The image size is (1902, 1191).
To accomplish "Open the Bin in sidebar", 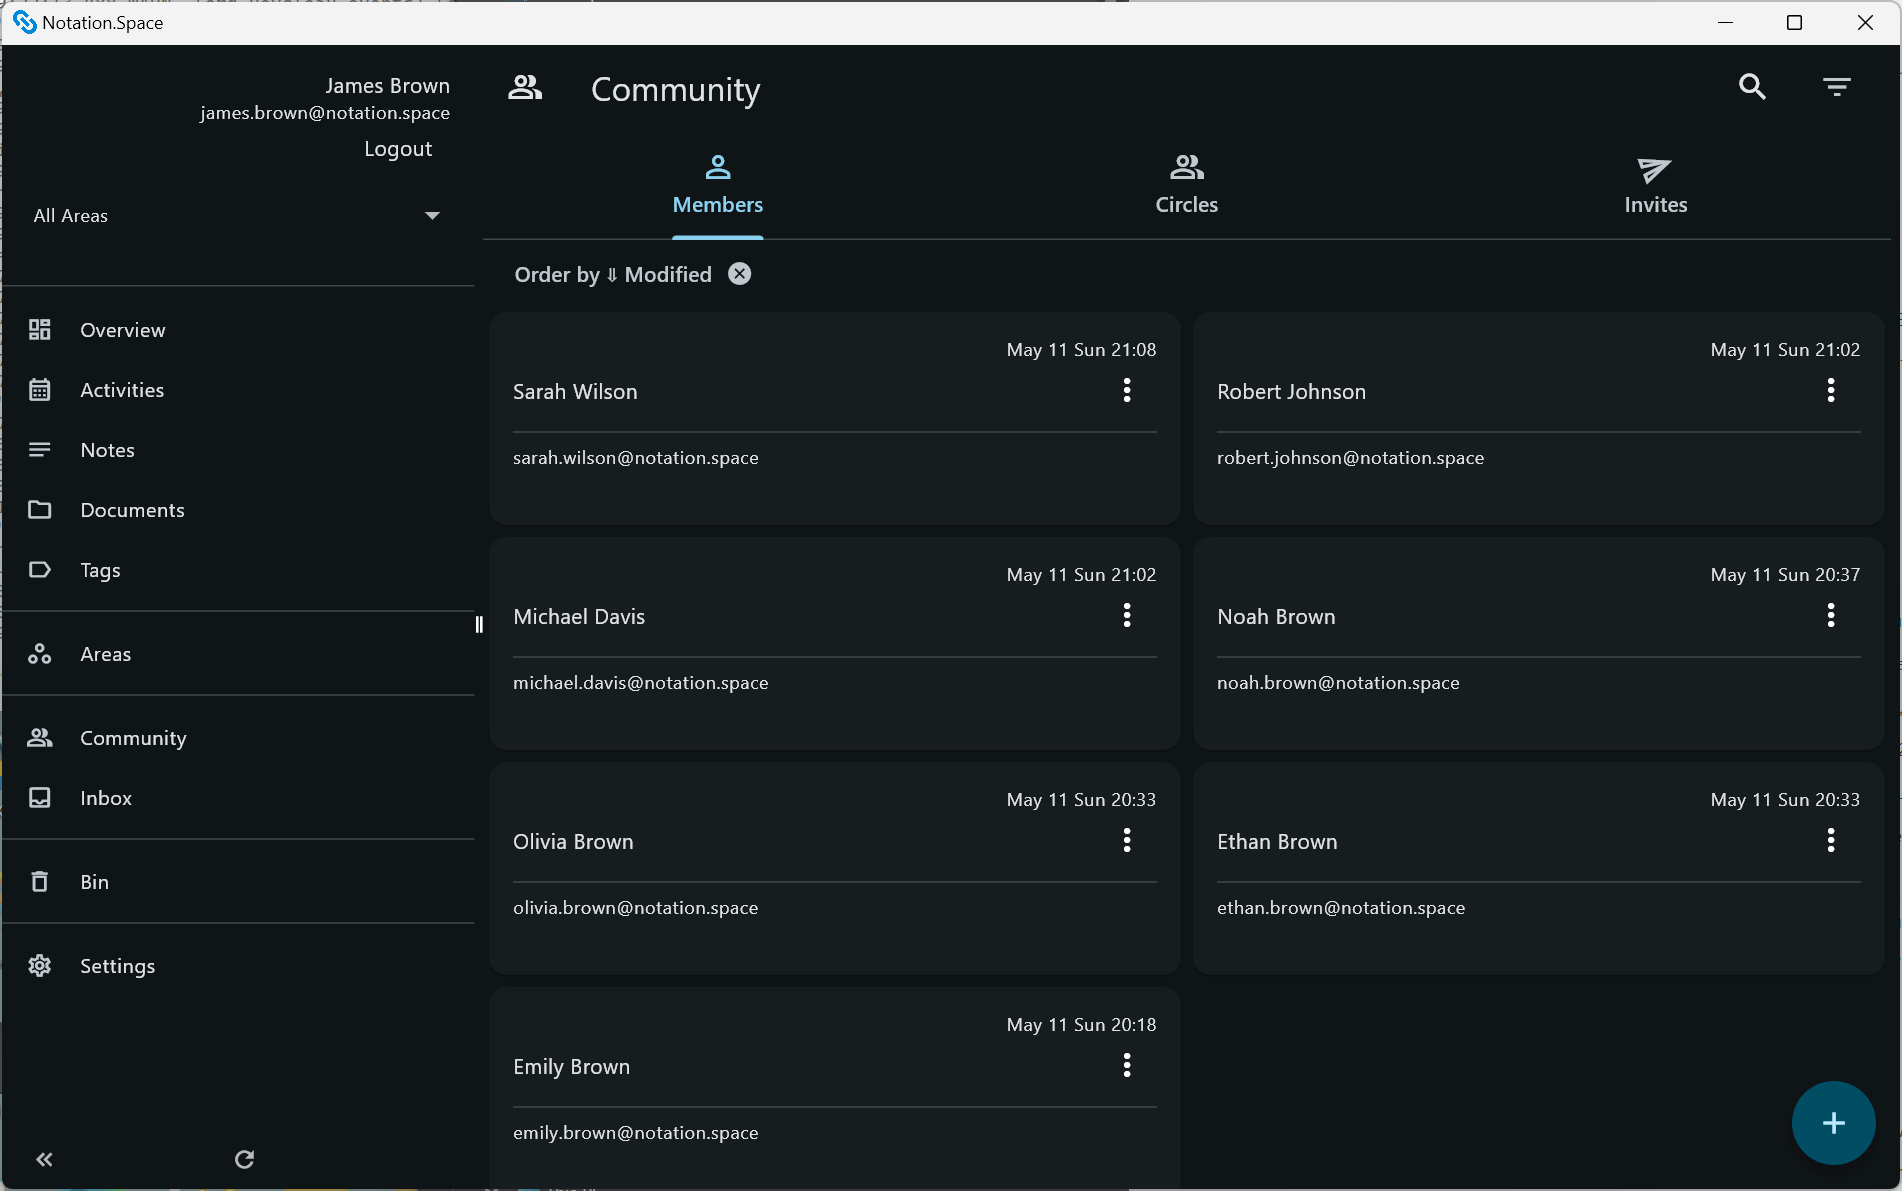I will point(94,882).
